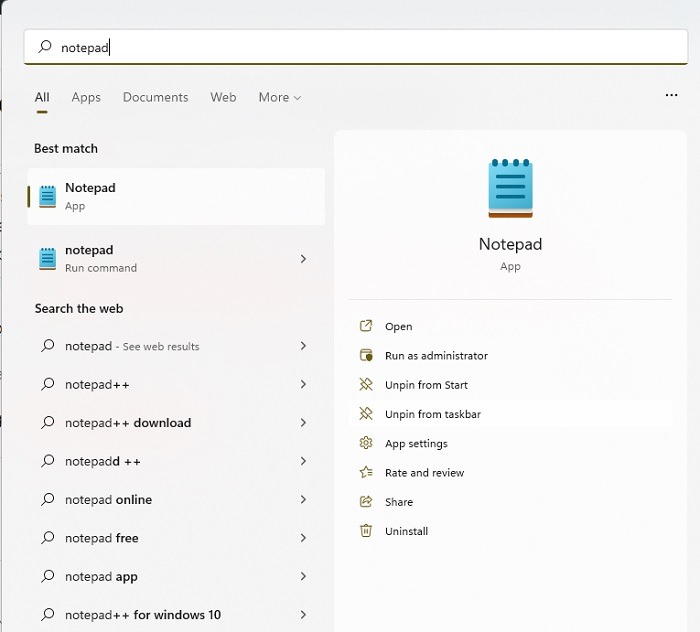This screenshot has width=700, height=632.
Task: Click the Uninstall trash can icon
Action: tap(366, 531)
